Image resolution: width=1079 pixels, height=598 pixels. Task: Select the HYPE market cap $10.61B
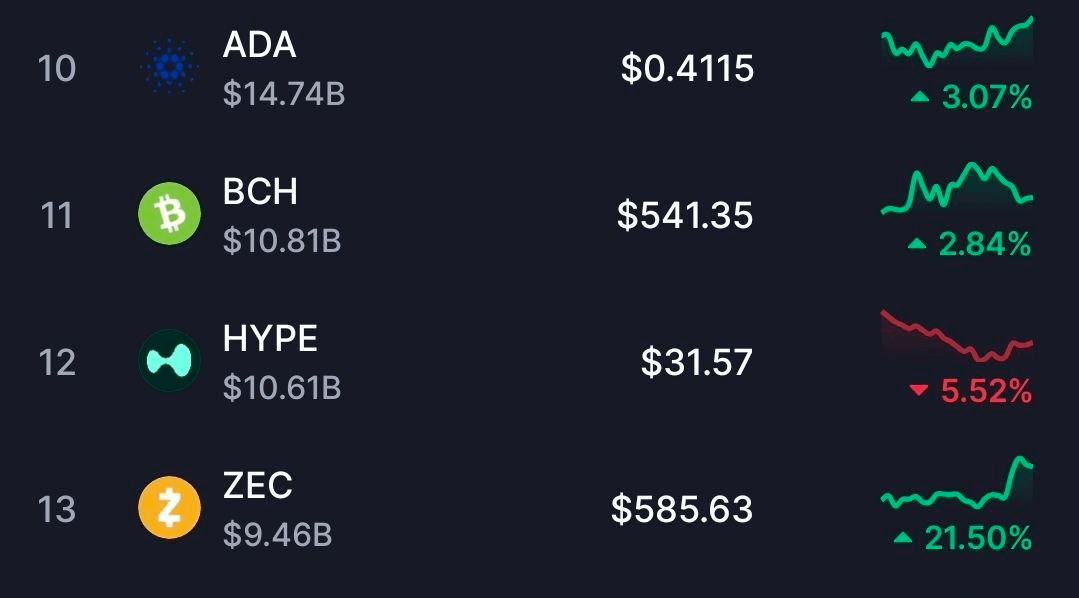(x=280, y=387)
